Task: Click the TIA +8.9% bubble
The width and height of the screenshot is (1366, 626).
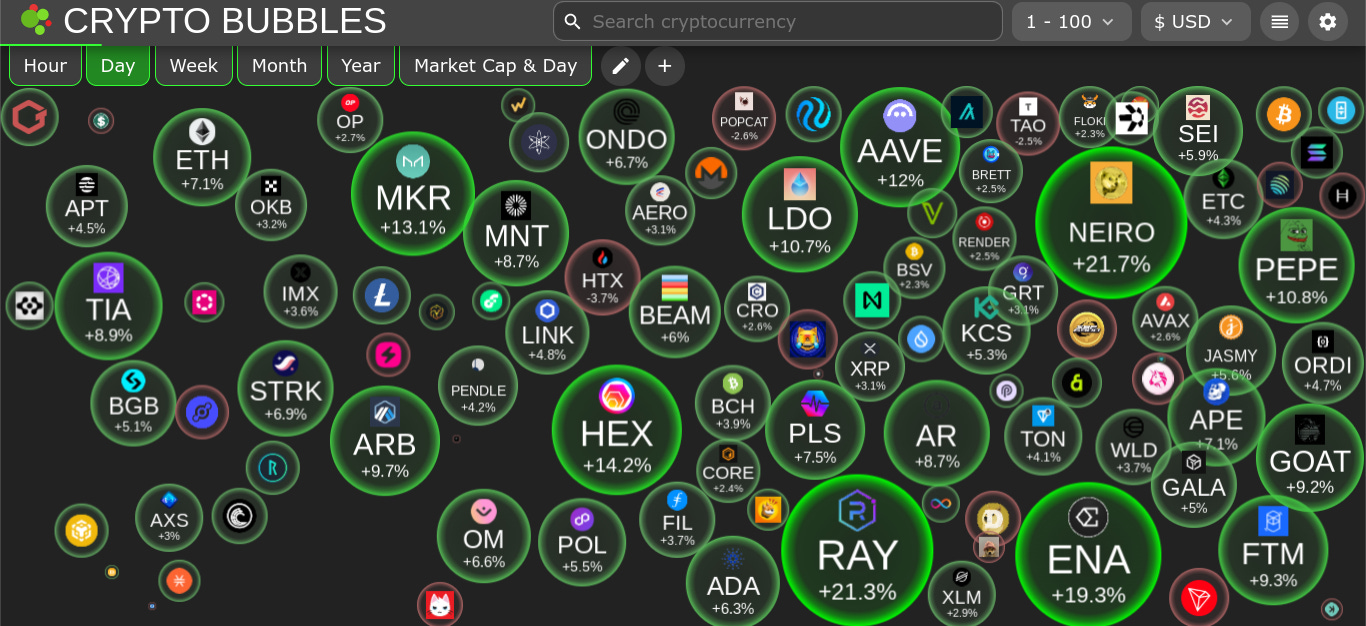Action: [108, 305]
